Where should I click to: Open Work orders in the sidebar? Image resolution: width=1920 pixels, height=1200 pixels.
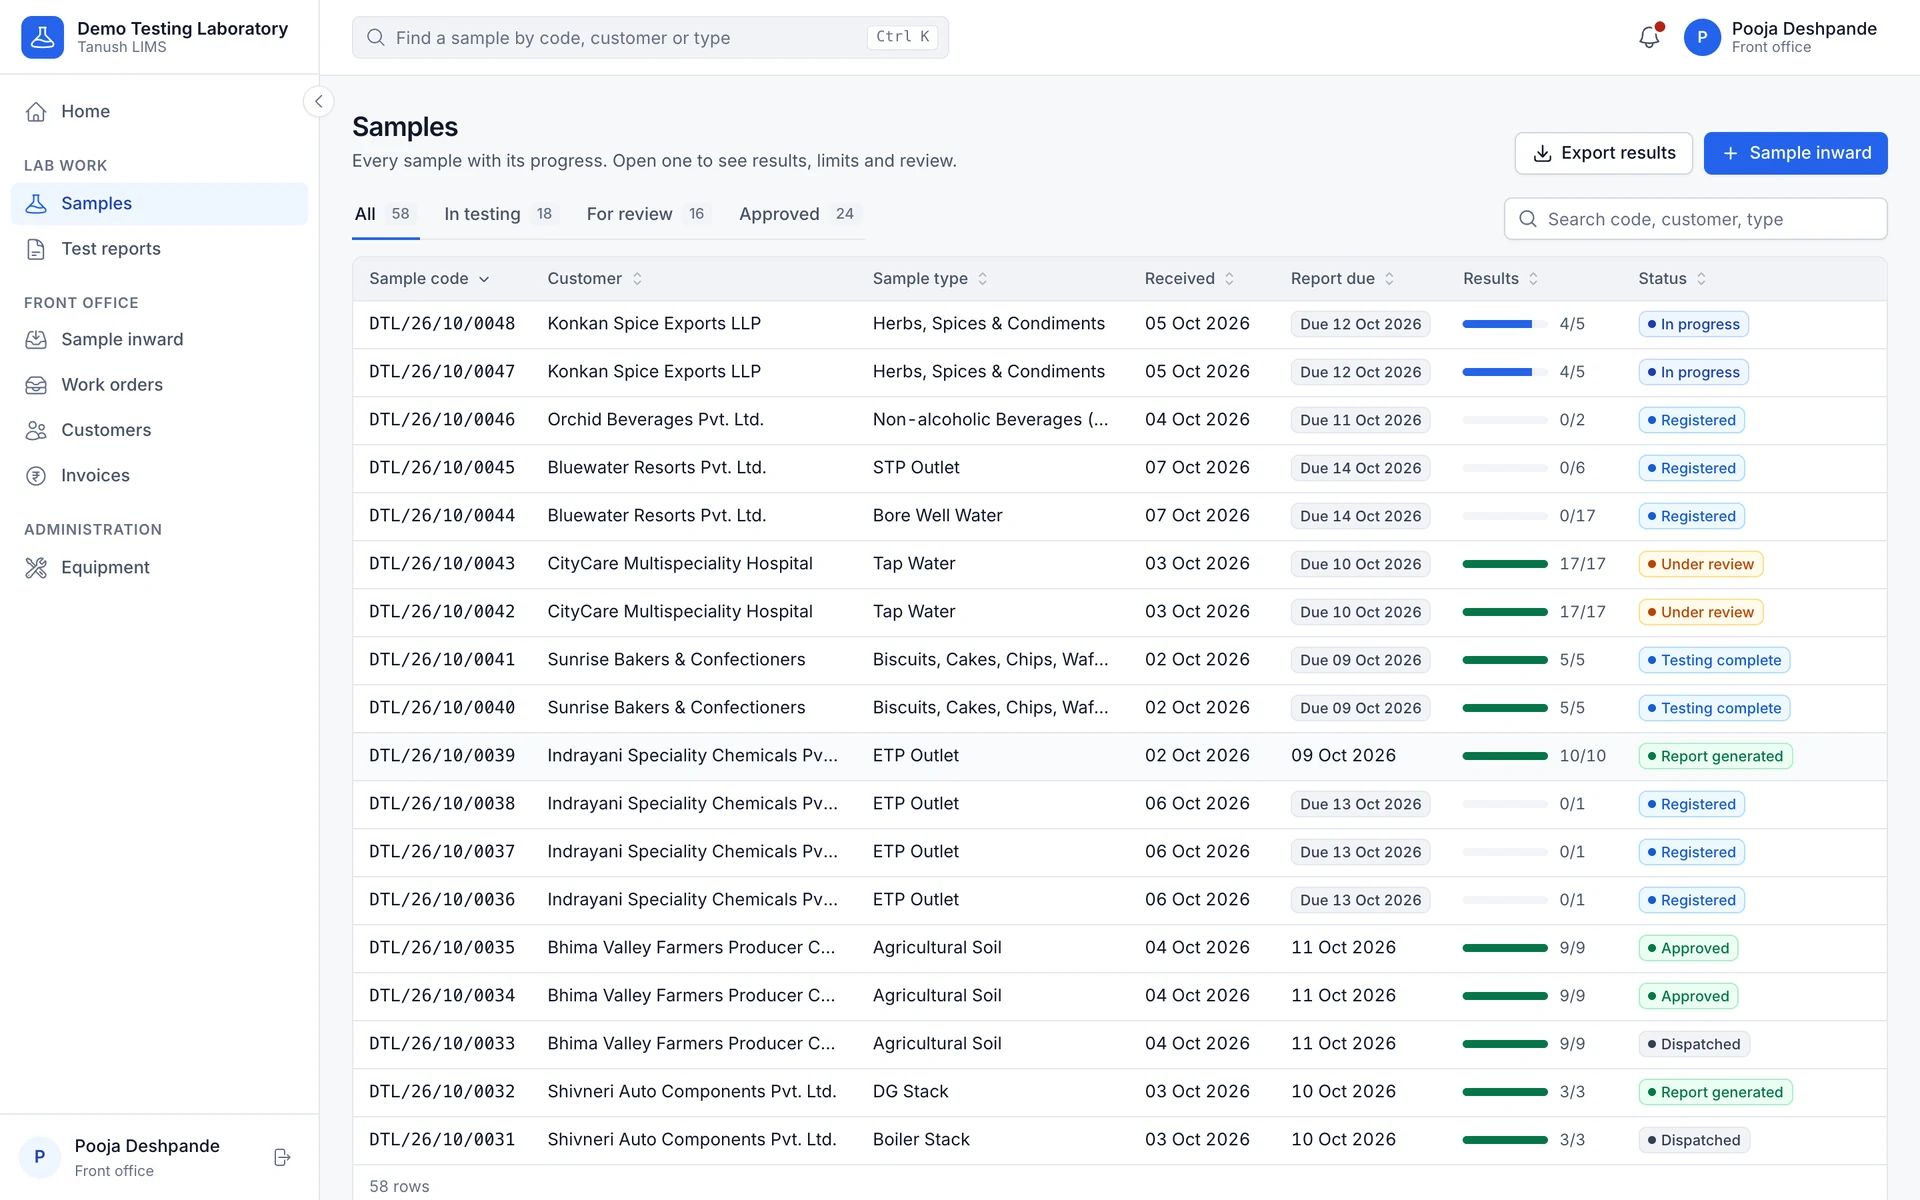coord(159,385)
